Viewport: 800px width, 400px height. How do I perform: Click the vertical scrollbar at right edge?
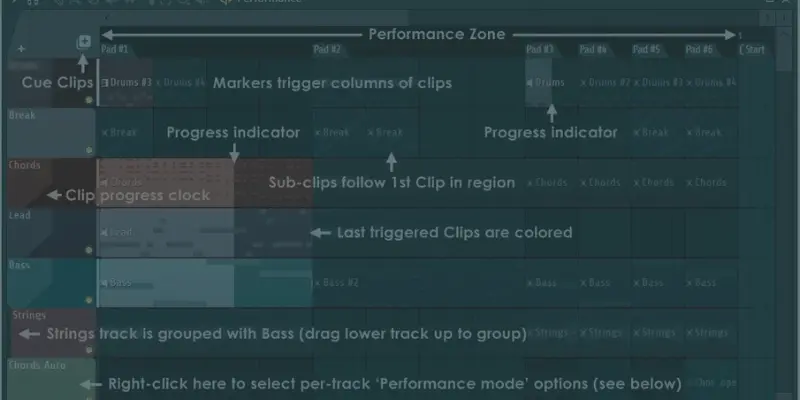784,50
